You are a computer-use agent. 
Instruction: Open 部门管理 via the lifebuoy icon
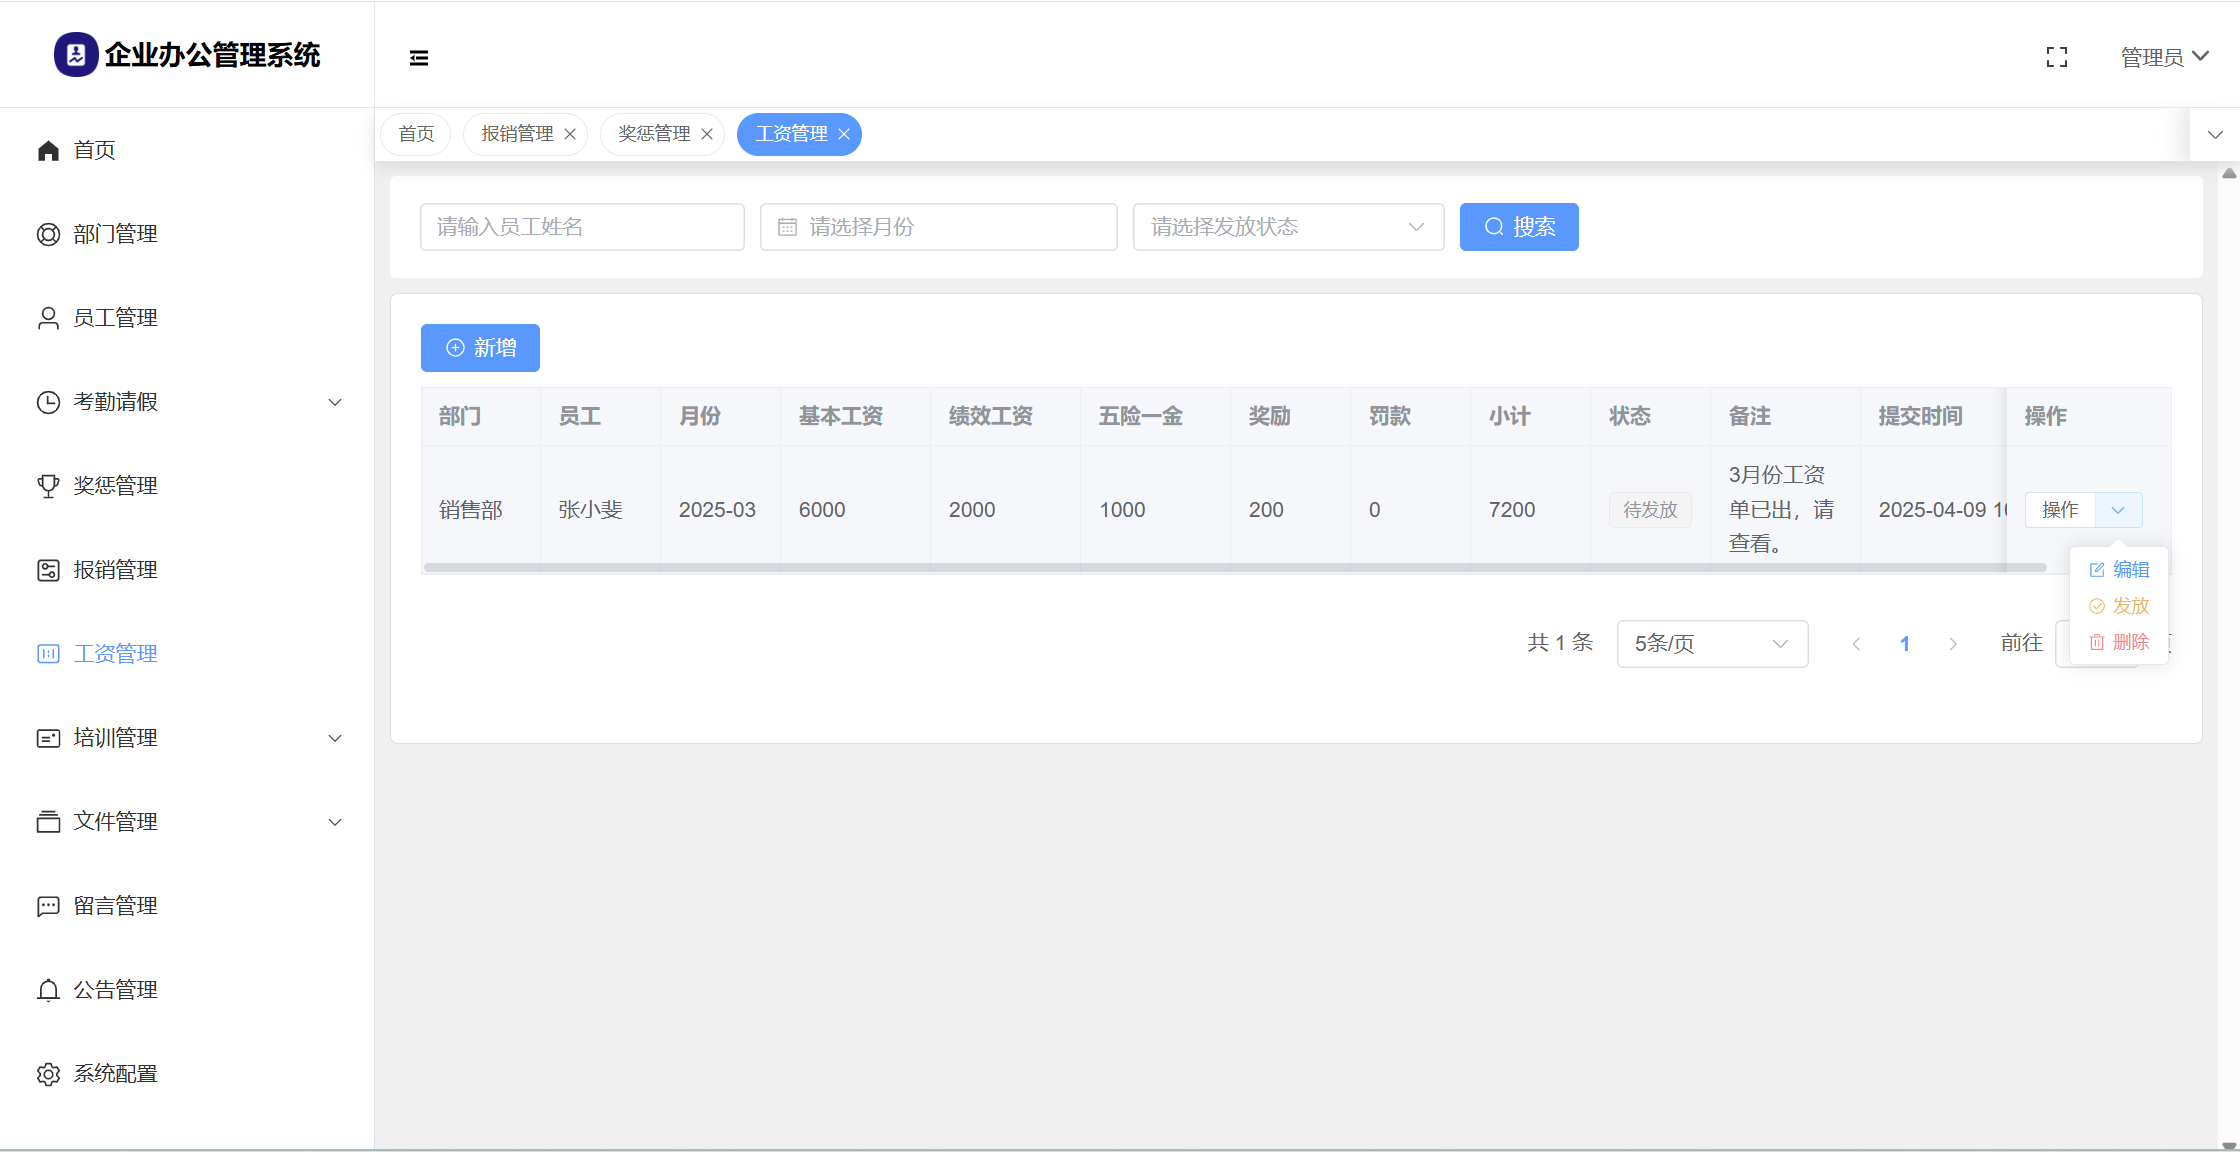(x=48, y=234)
